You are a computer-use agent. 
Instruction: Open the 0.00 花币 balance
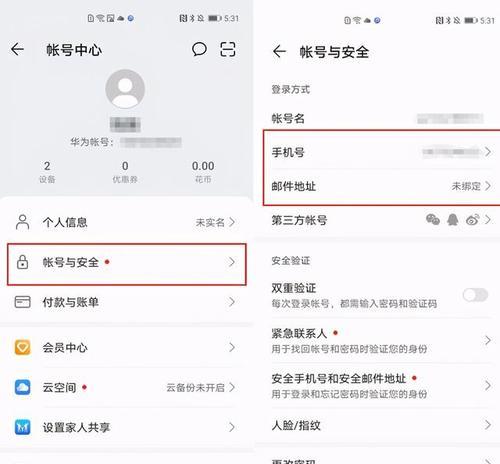(x=203, y=172)
